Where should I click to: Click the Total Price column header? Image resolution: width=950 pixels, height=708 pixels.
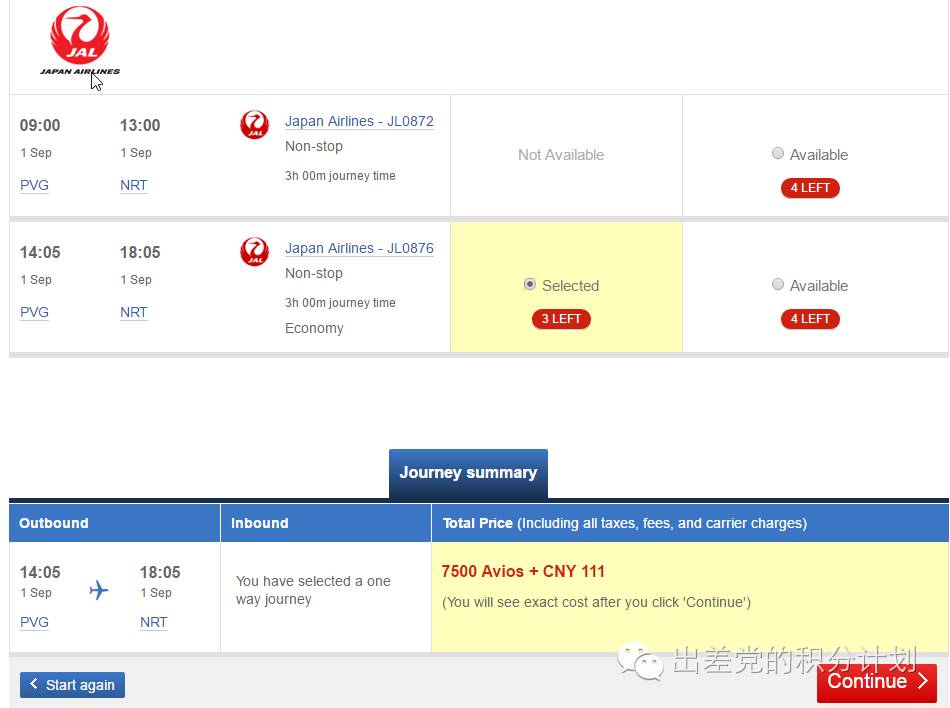pos(690,523)
